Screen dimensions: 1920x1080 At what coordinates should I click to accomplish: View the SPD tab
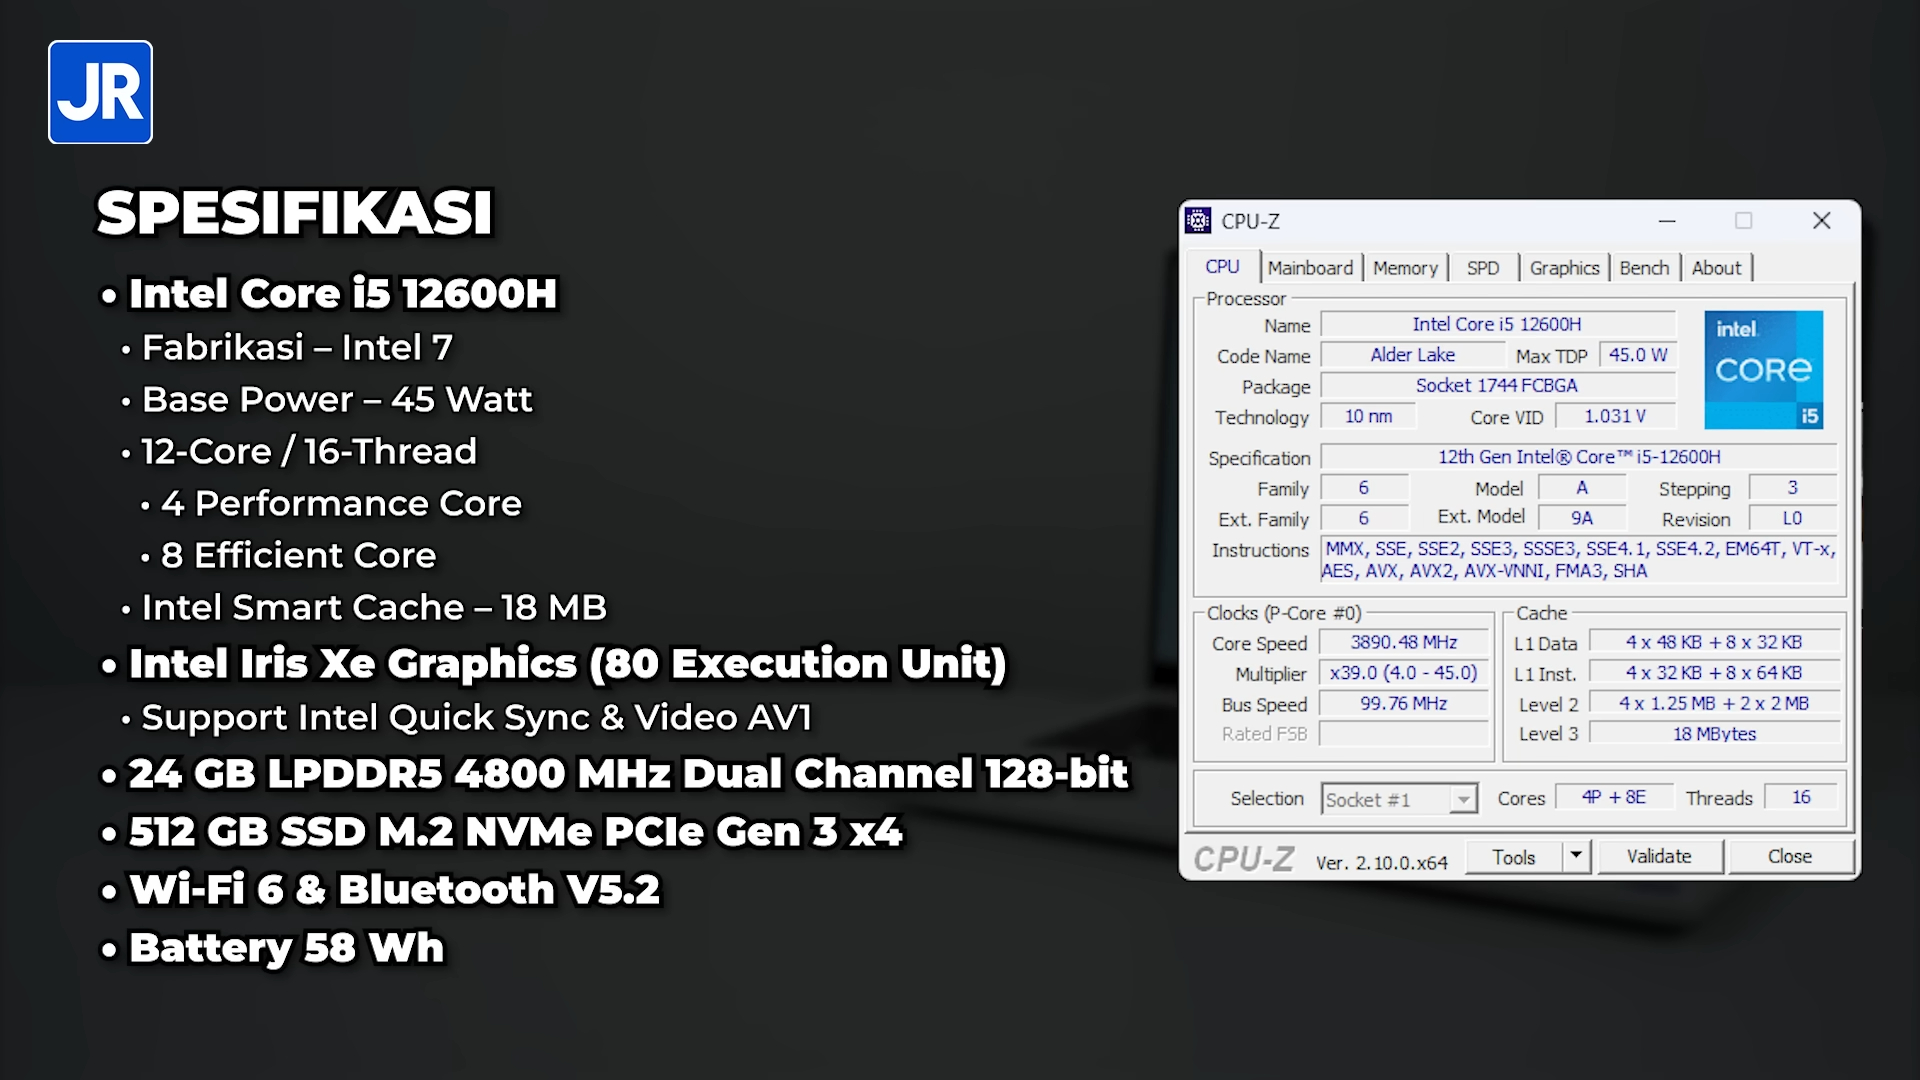tap(1483, 267)
